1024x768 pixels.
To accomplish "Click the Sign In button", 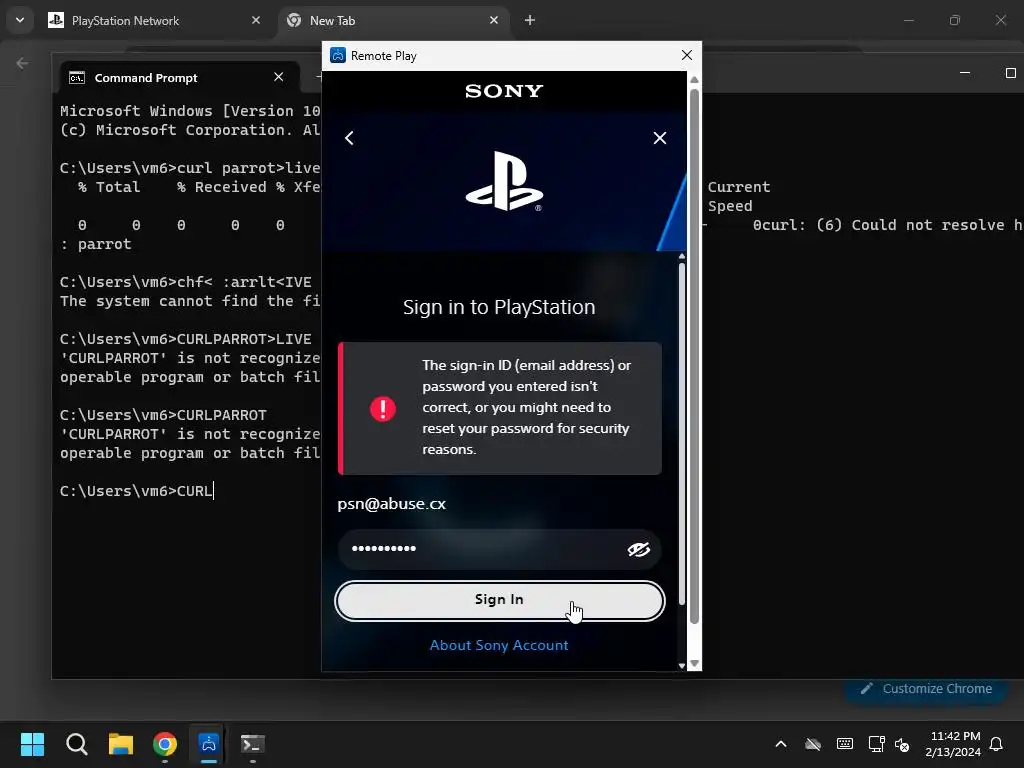I will [500, 600].
